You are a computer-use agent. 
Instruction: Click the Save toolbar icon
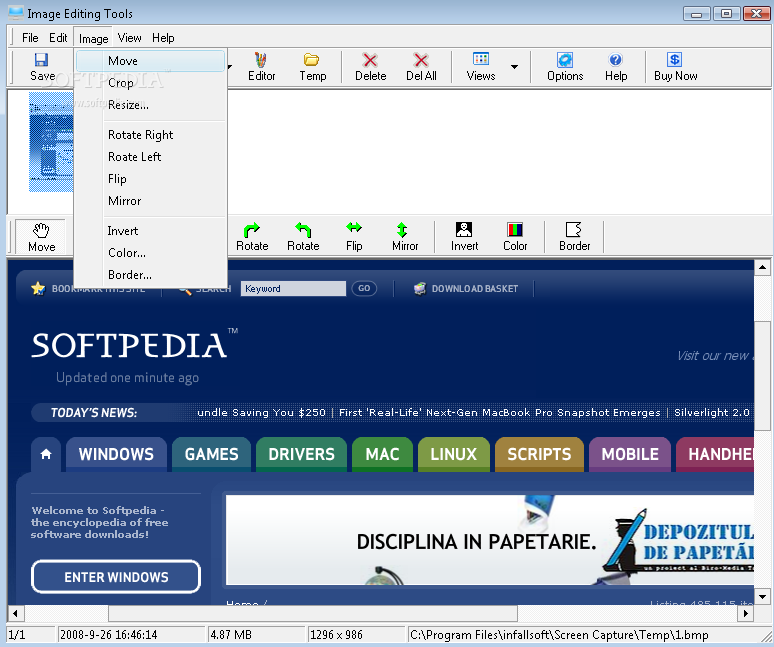tap(41, 67)
